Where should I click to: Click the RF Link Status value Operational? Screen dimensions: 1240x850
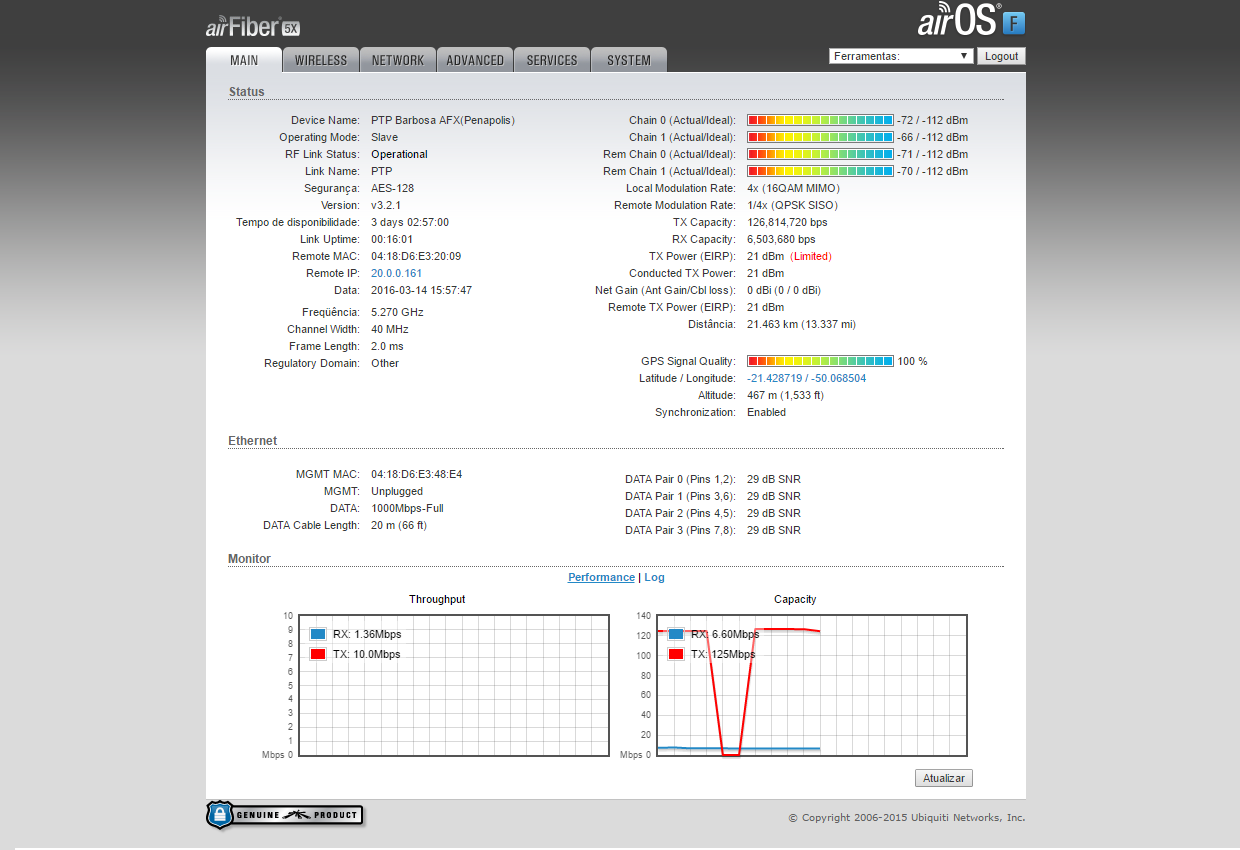[399, 154]
